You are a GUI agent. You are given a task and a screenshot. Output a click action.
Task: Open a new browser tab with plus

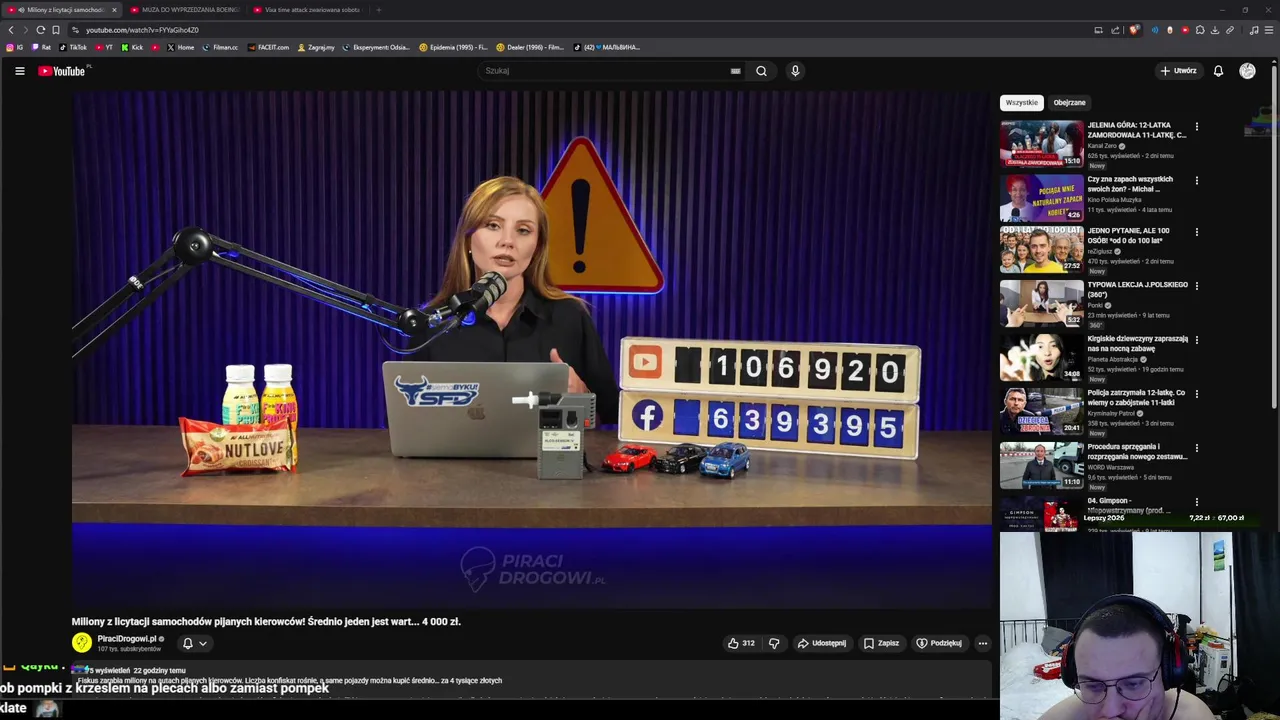(378, 10)
